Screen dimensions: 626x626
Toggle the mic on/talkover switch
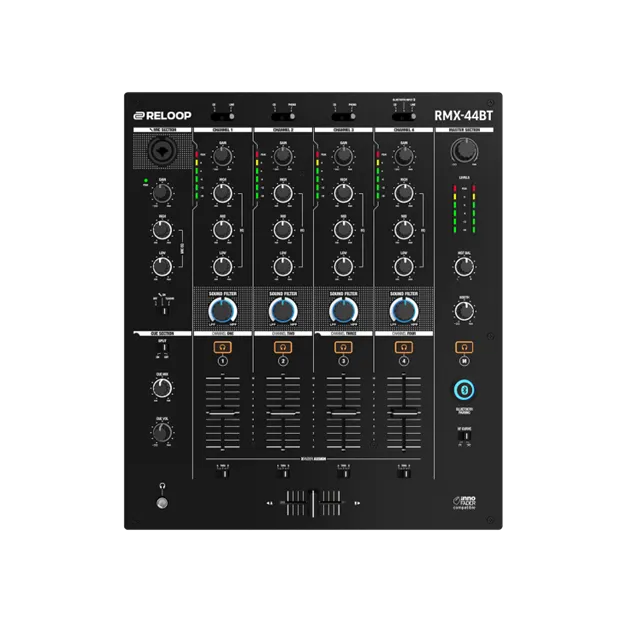[164, 310]
